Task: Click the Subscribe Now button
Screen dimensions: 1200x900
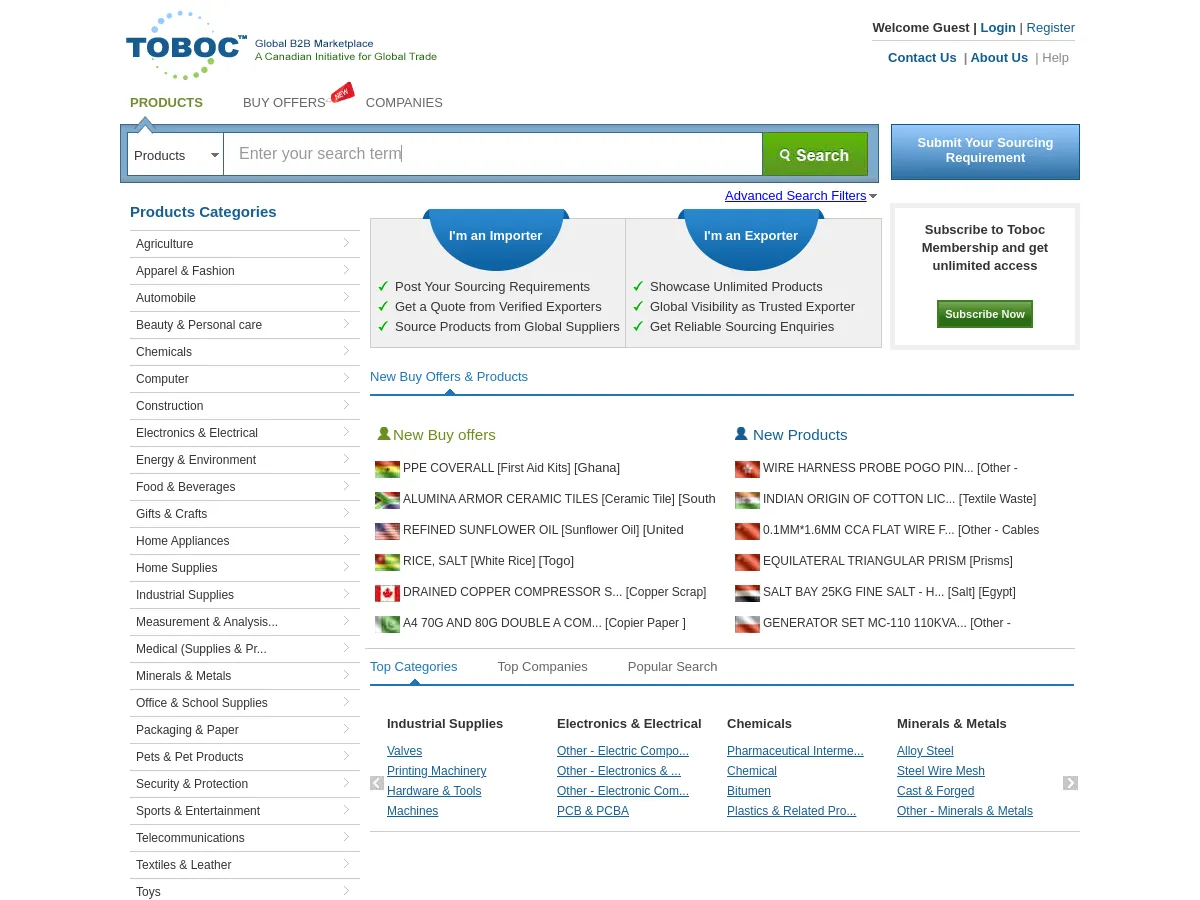Action: coord(984,313)
